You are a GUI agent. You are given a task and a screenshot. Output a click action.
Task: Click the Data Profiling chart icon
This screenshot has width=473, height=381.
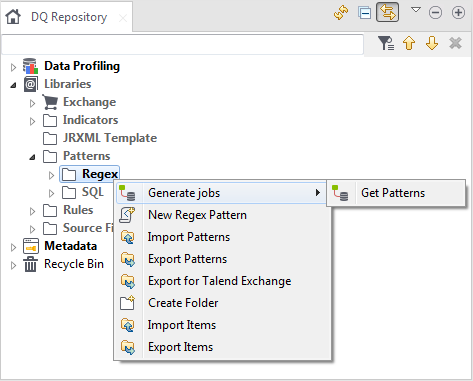30,66
